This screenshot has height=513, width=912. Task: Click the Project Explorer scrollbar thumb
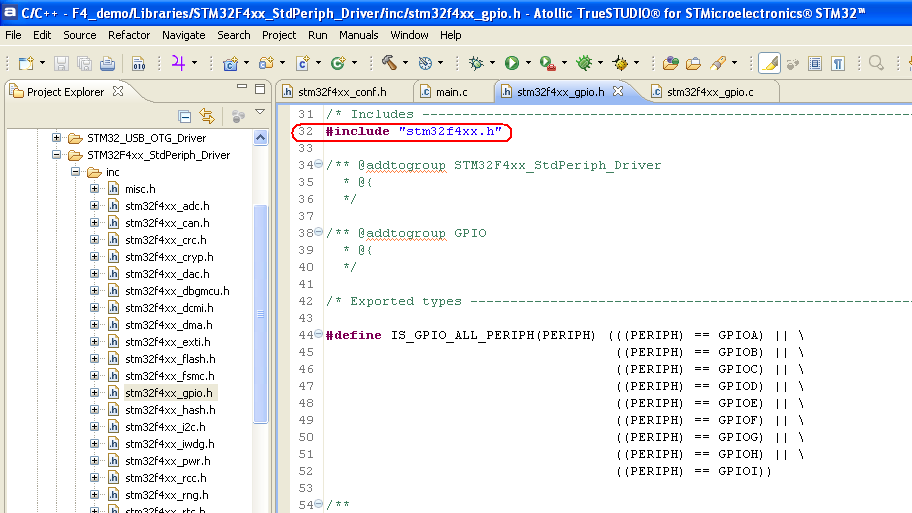coord(261,314)
